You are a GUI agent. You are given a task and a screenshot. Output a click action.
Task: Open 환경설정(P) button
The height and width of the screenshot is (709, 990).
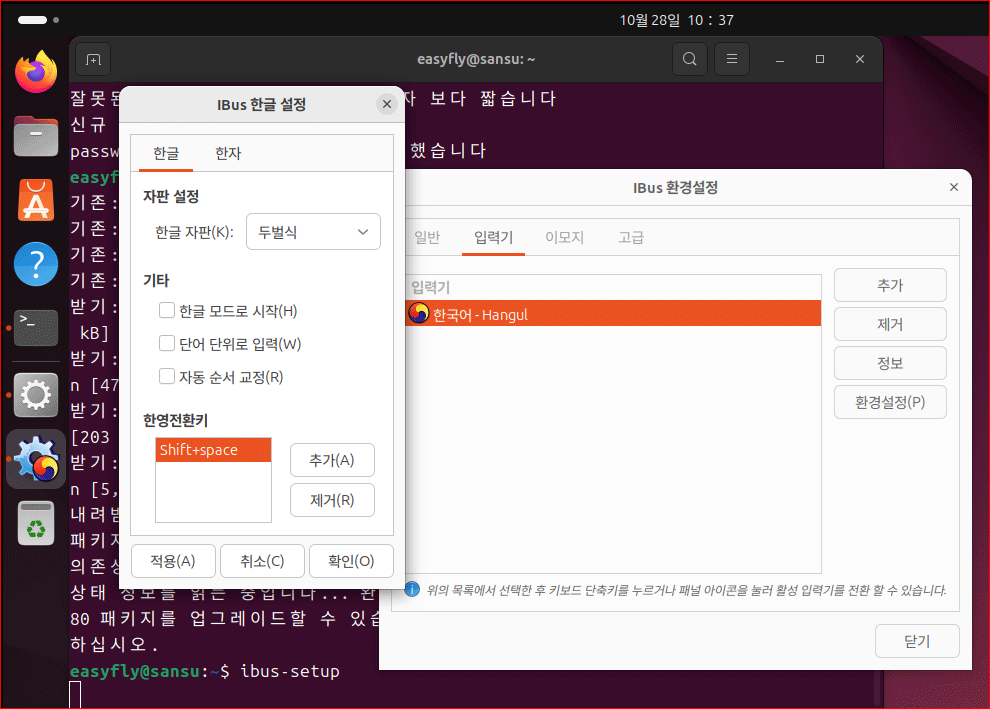890,402
